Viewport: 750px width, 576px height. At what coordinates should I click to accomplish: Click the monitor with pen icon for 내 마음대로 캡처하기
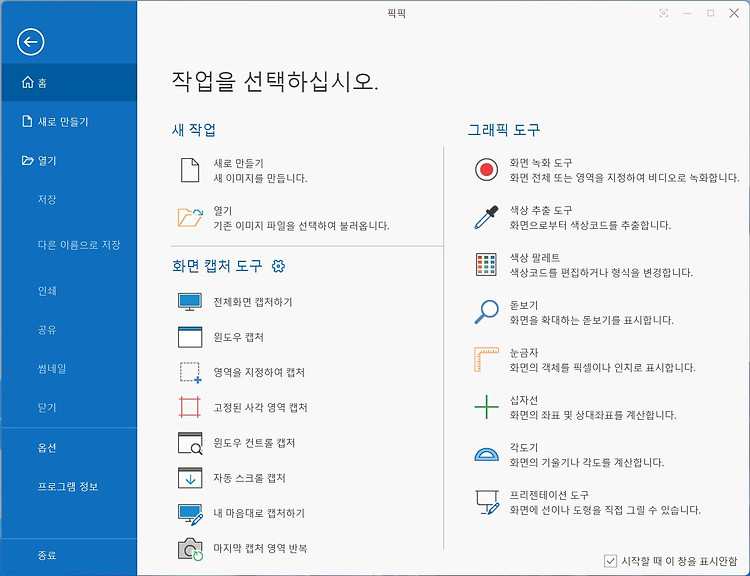point(190,514)
